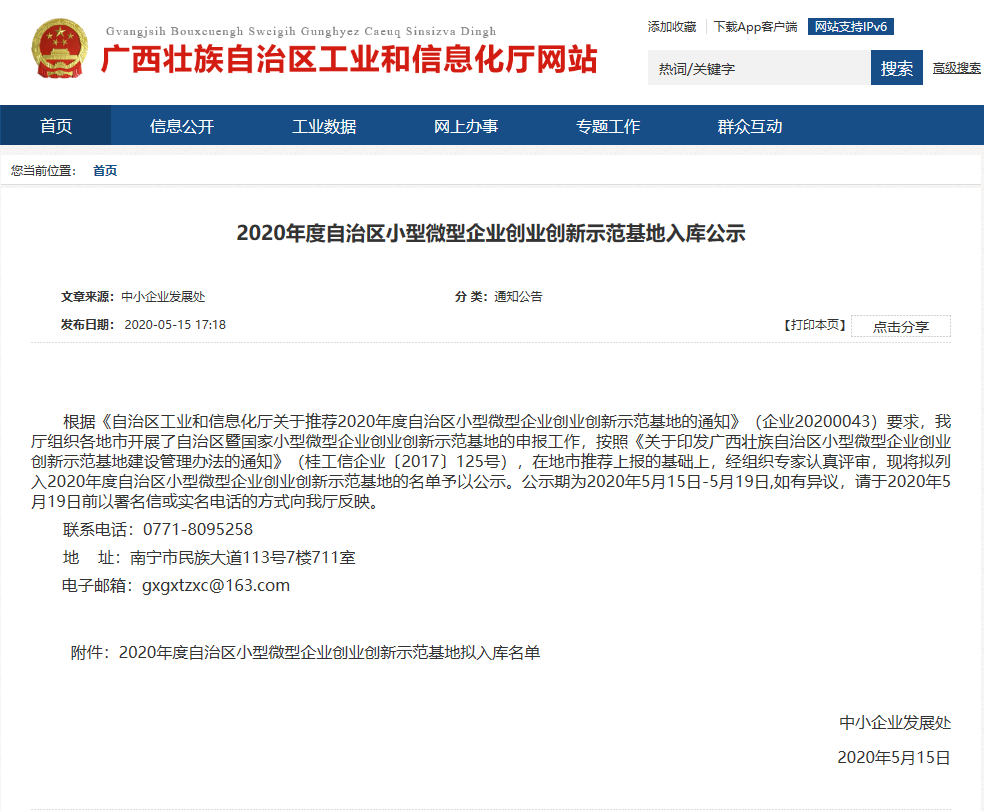Screen dimensions: 984x811
Task: Click the gxgxtzxc@163.com email address
Action: pos(216,586)
